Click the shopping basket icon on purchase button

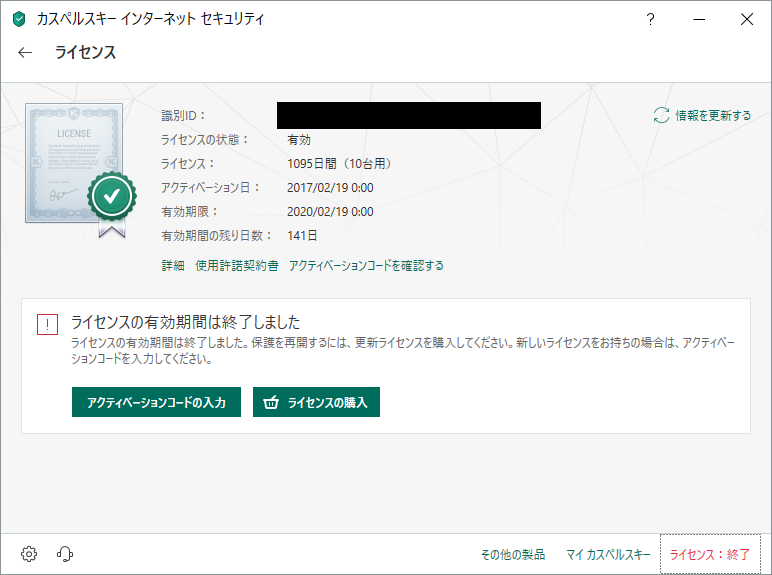271,402
